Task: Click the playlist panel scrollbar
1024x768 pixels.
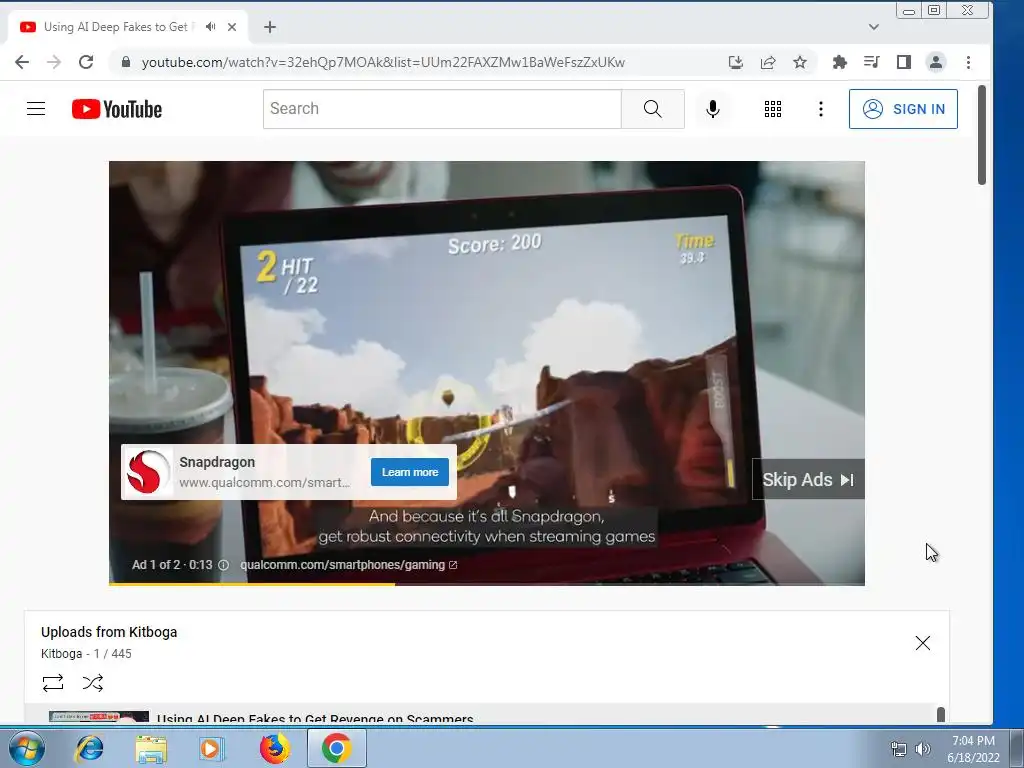Action: pos(940,714)
